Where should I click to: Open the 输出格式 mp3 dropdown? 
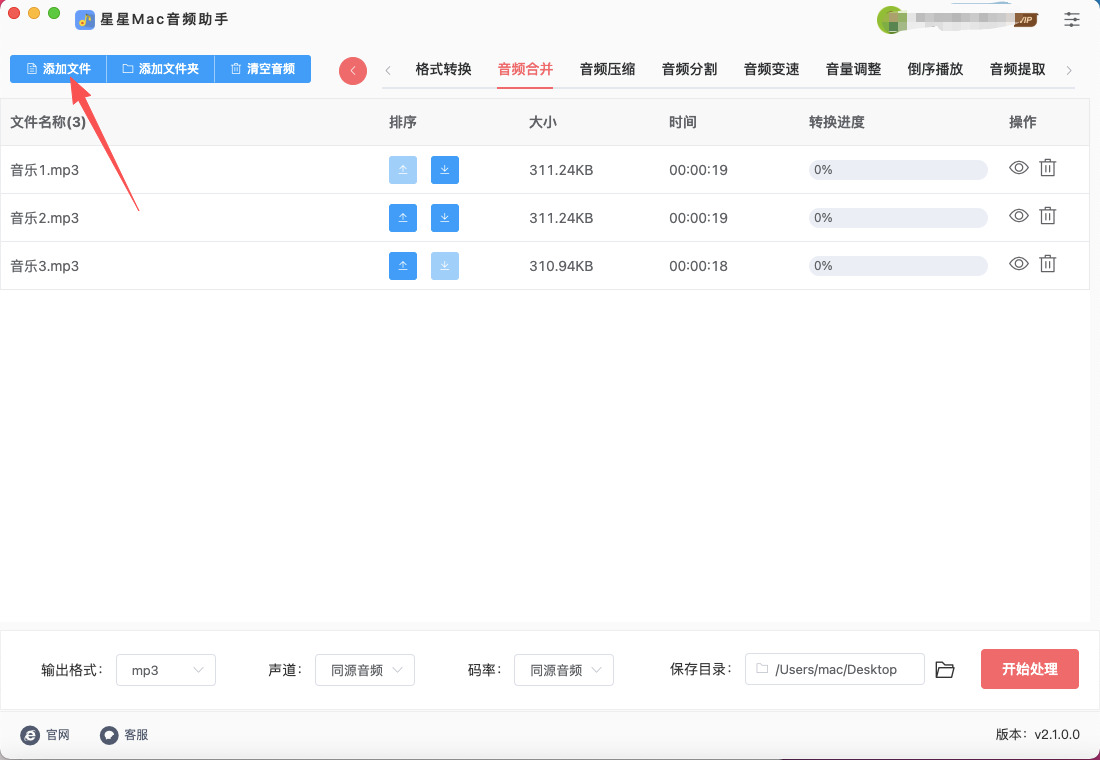[166, 670]
